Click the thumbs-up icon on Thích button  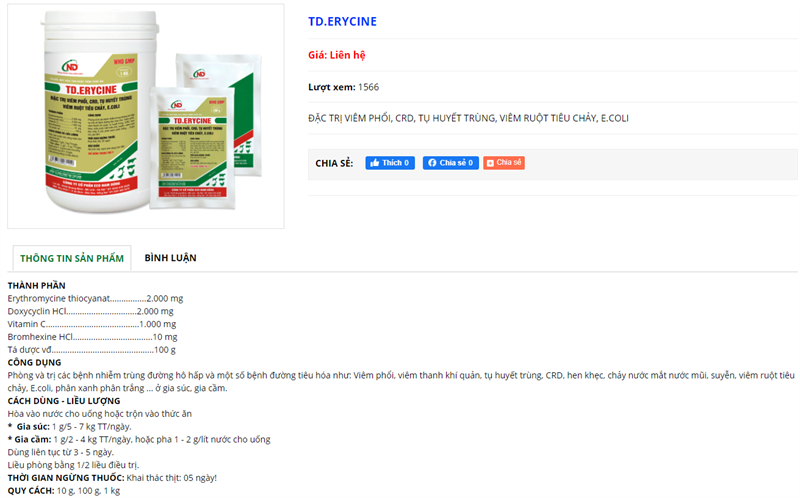375,163
